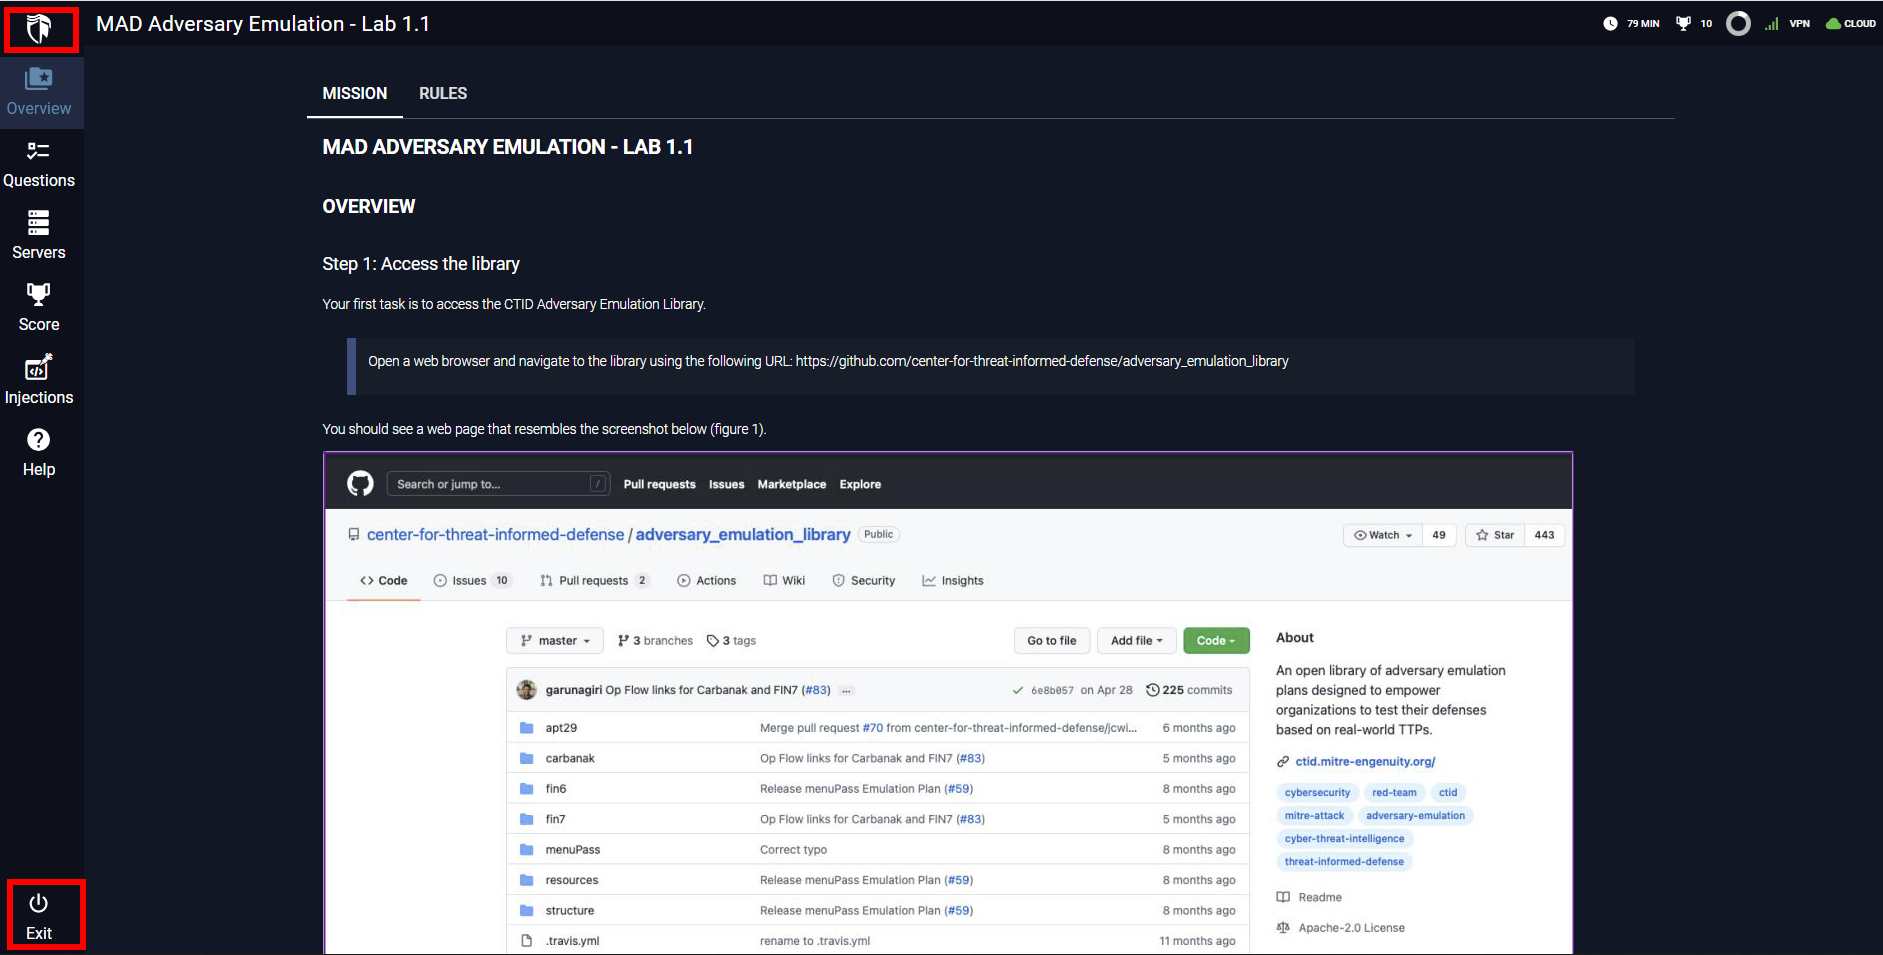Select the MISSION tab
Screen dimensions: 1883x955
(354, 93)
